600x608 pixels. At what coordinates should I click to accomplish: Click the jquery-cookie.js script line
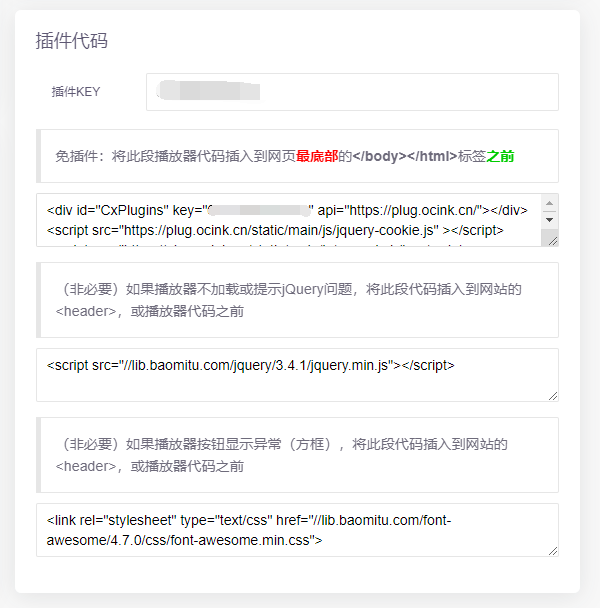[275, 230]
